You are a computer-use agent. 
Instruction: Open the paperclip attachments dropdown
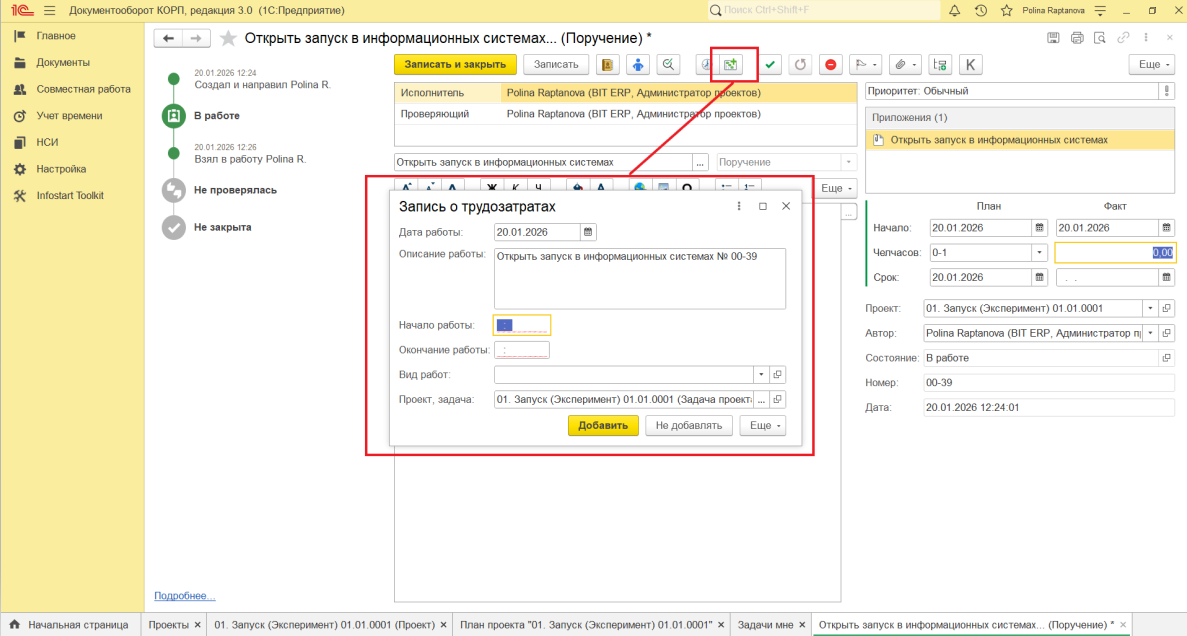pyautogui.click(x=904, y=65)
